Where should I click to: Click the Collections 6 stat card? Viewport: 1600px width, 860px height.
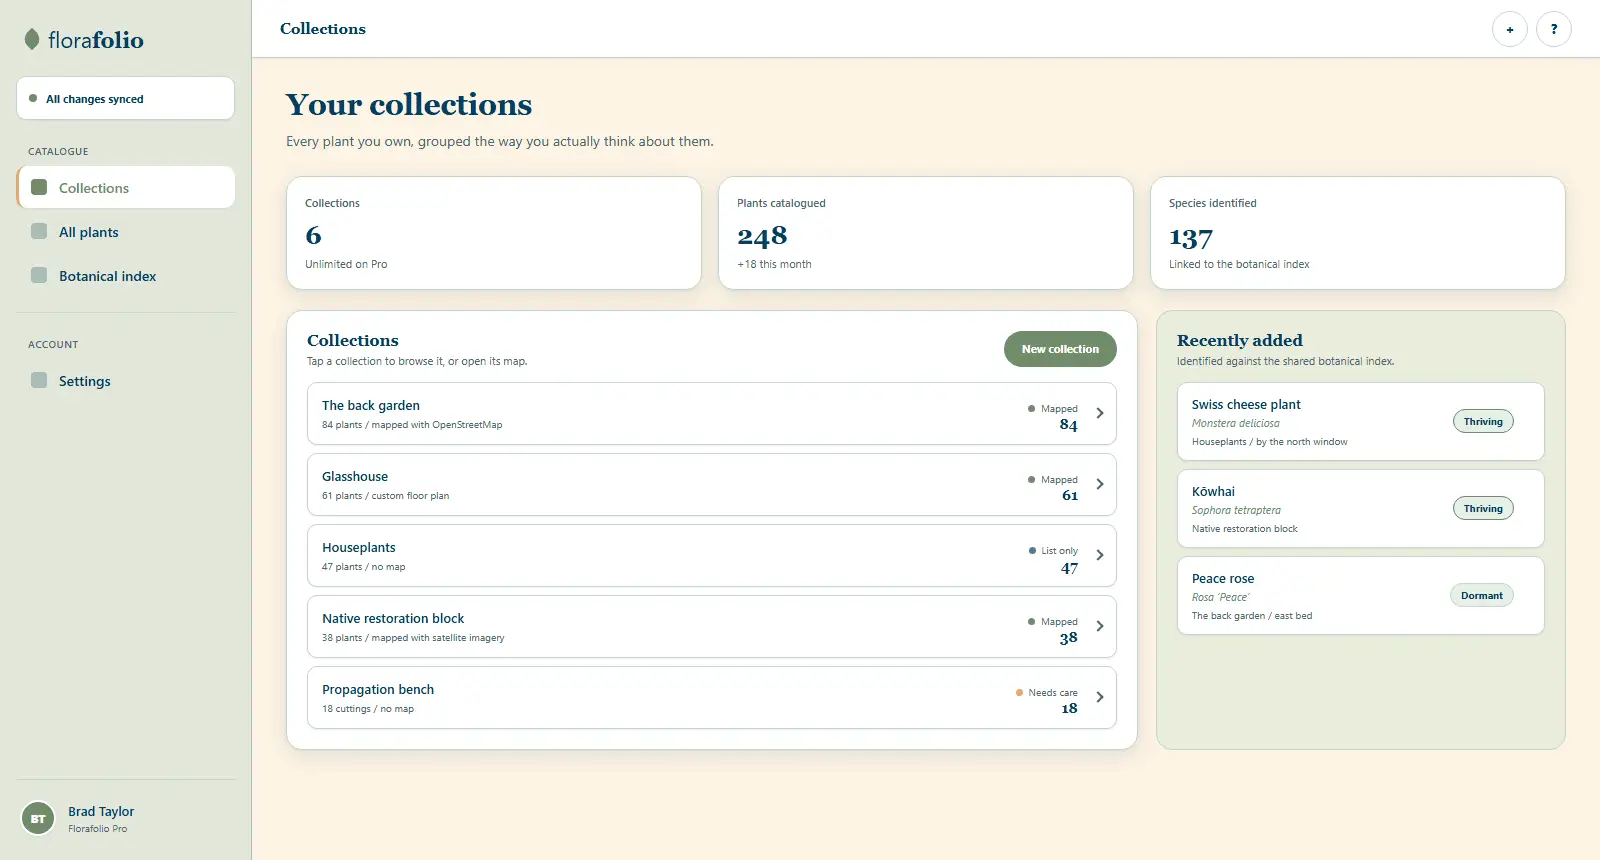click(x=494, y=233)
